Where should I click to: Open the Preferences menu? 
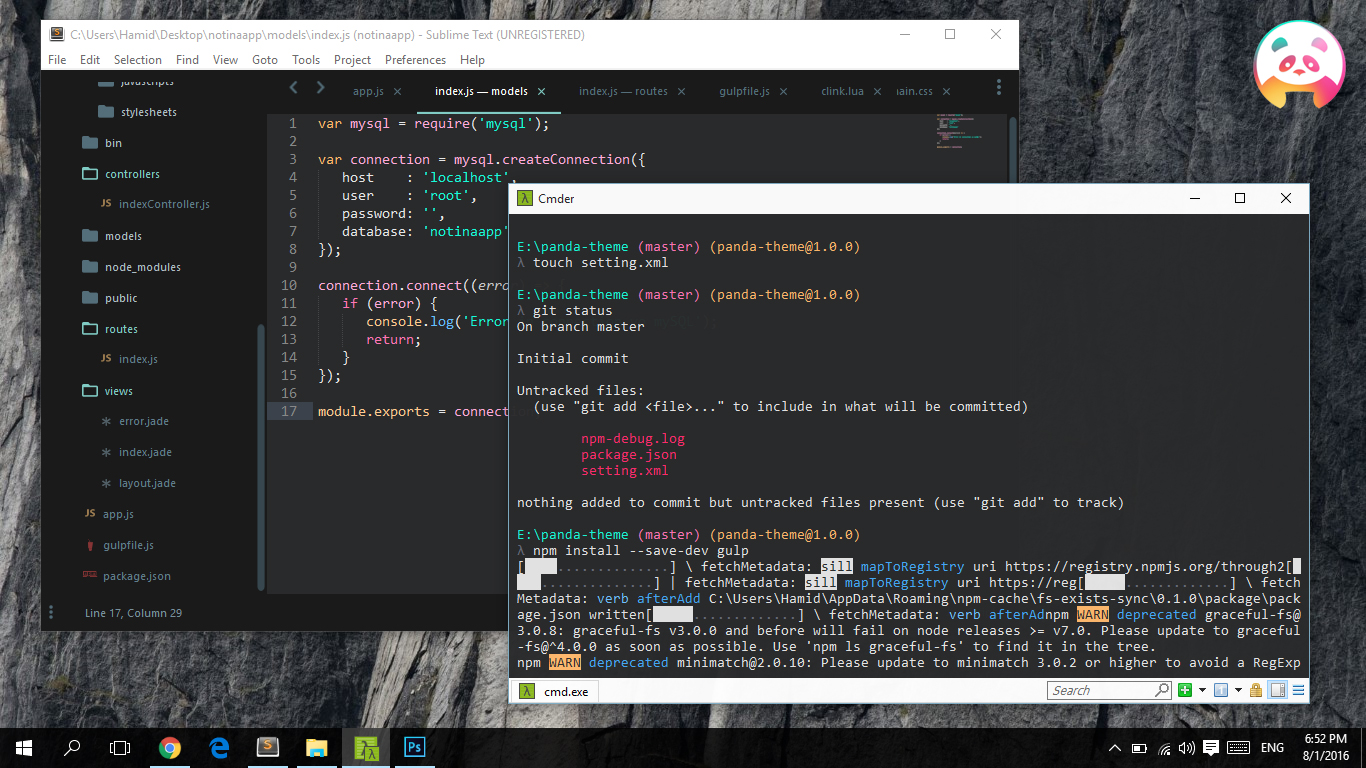pos(415,60)
